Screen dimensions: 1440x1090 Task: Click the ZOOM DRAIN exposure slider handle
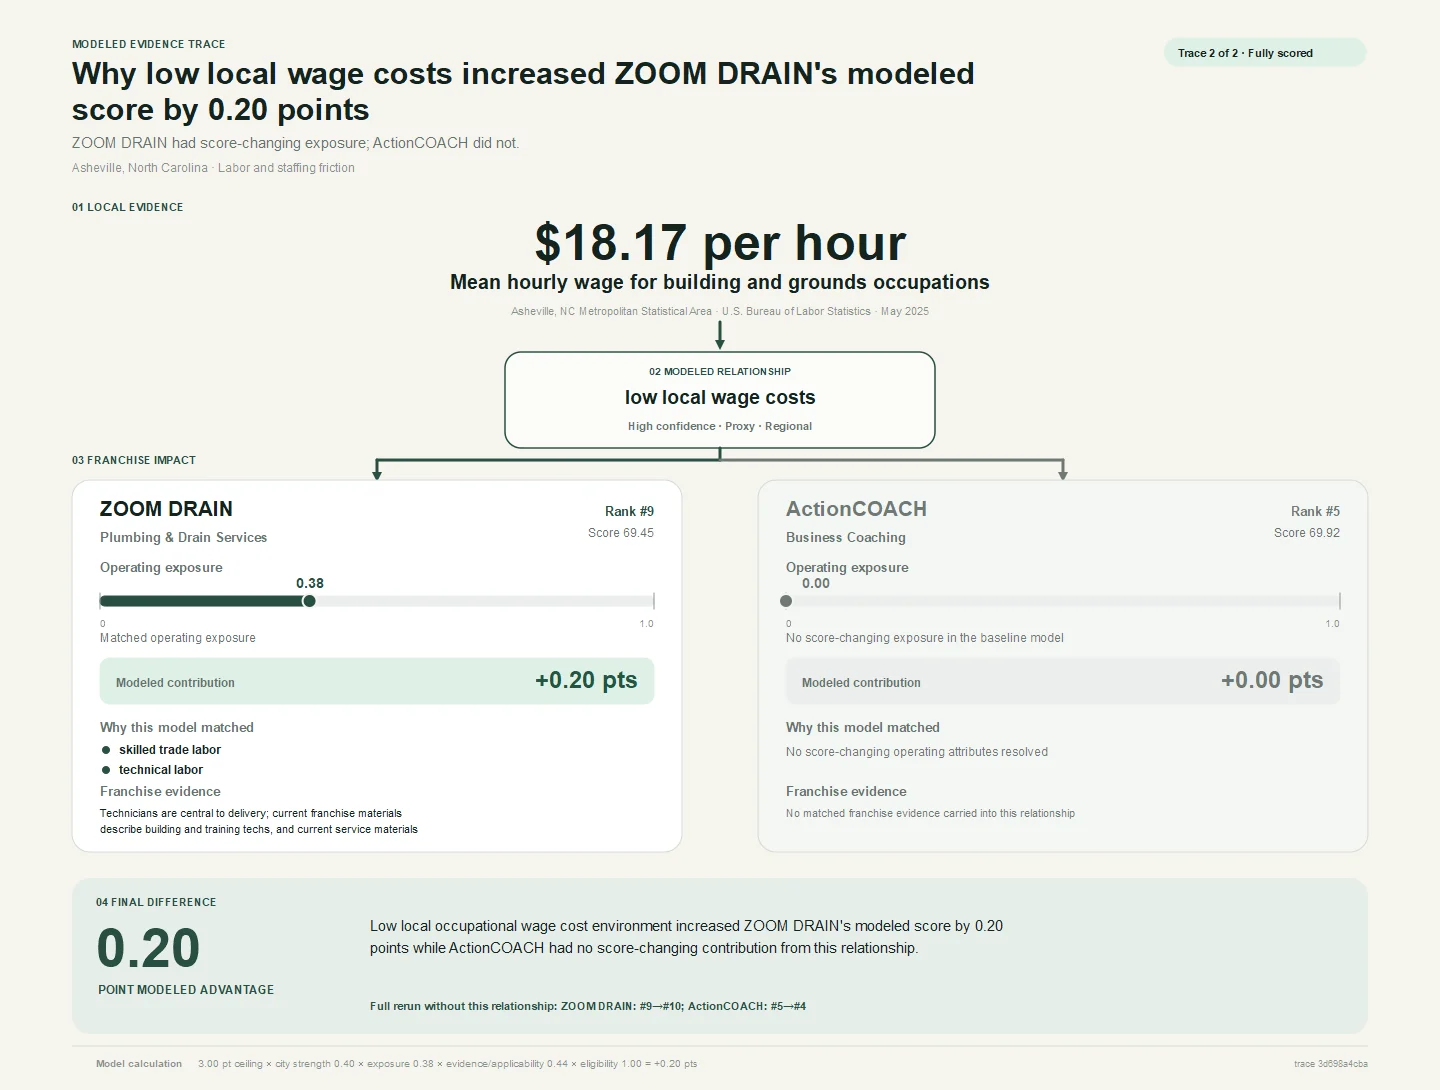click(309, 601)
